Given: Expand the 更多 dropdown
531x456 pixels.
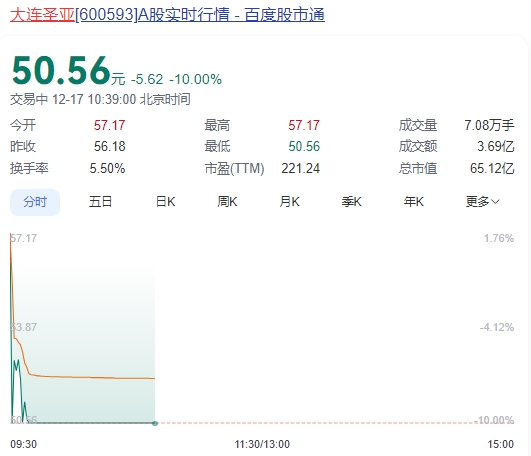Looking at the screenshot, I should 482,202.
